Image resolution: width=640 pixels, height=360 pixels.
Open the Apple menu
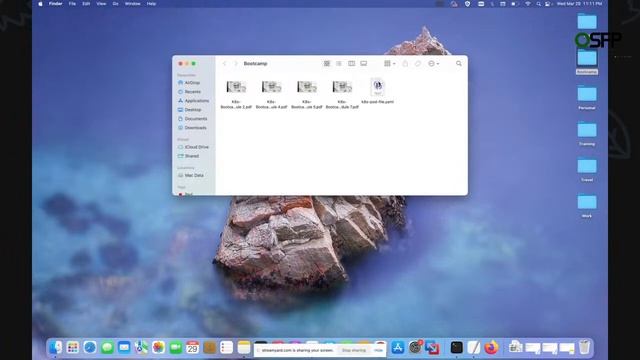pyautogui.click(x=40, y=4)
